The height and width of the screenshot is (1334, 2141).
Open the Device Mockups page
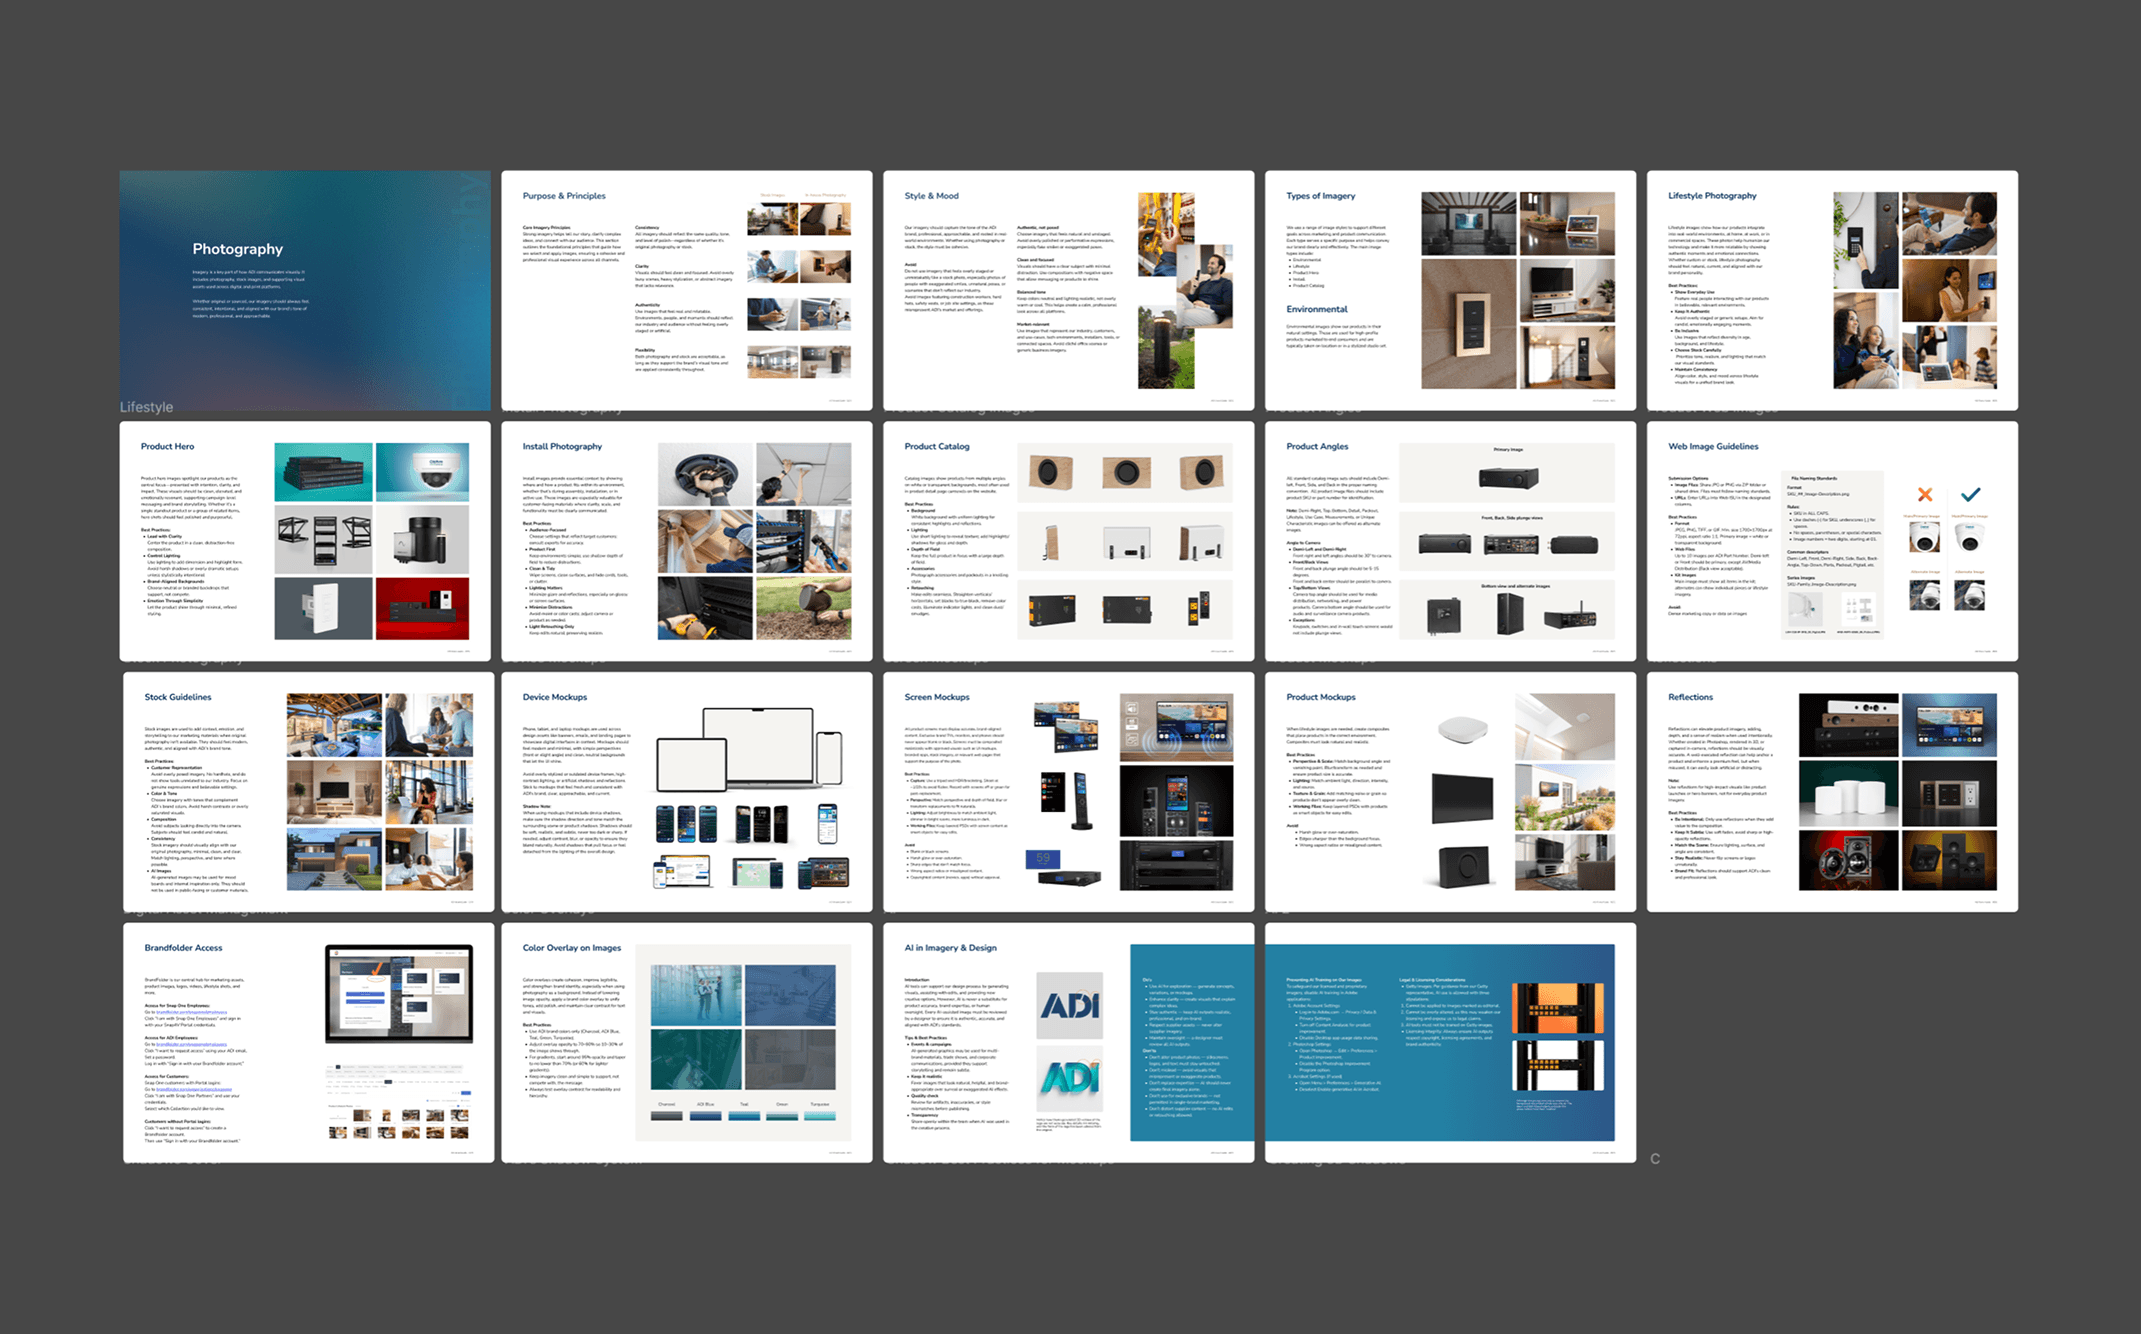point(686,792)
